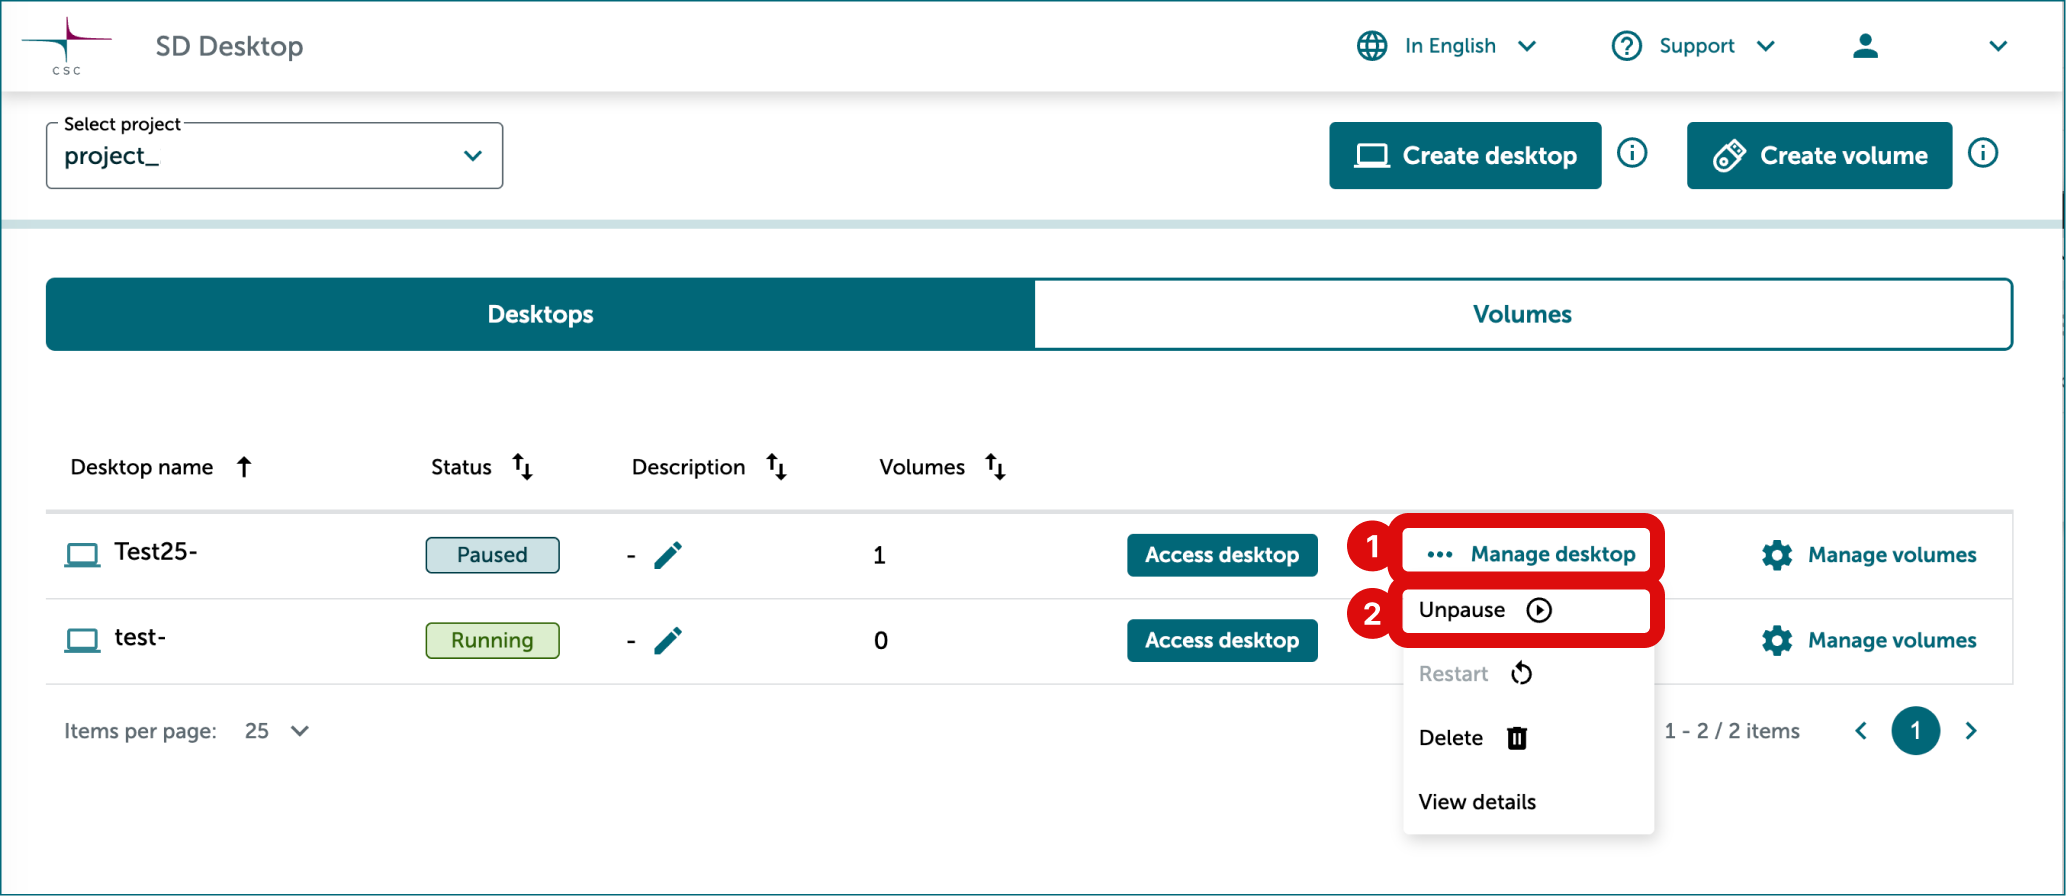Click the test- desktop name
The width and height of the screenshot is (2066, 896).
(140, 638)
